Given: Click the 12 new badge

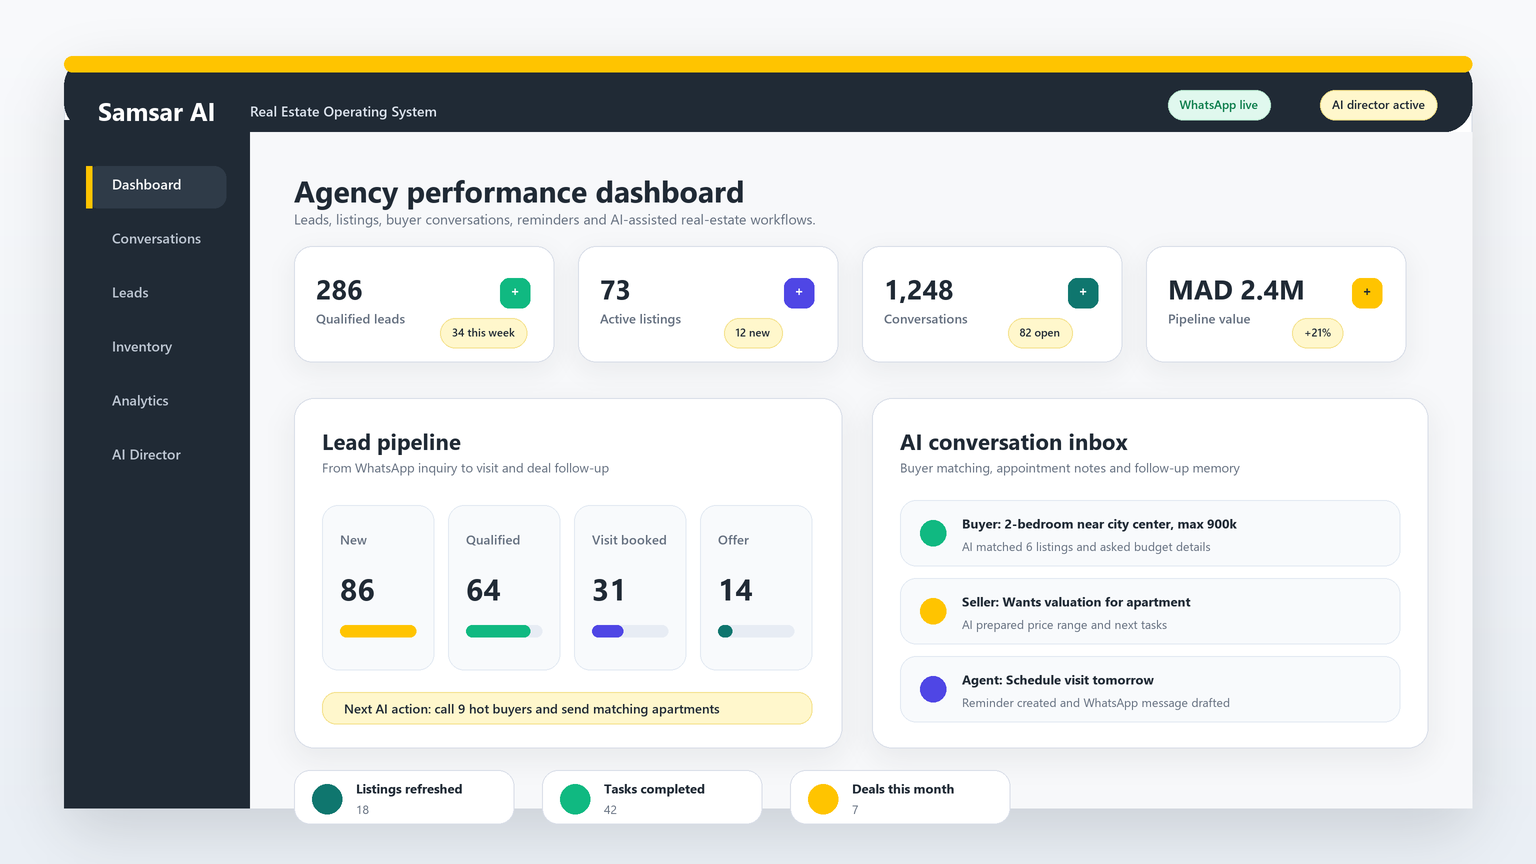Looking at the screenshot, I should click(753, 333).
